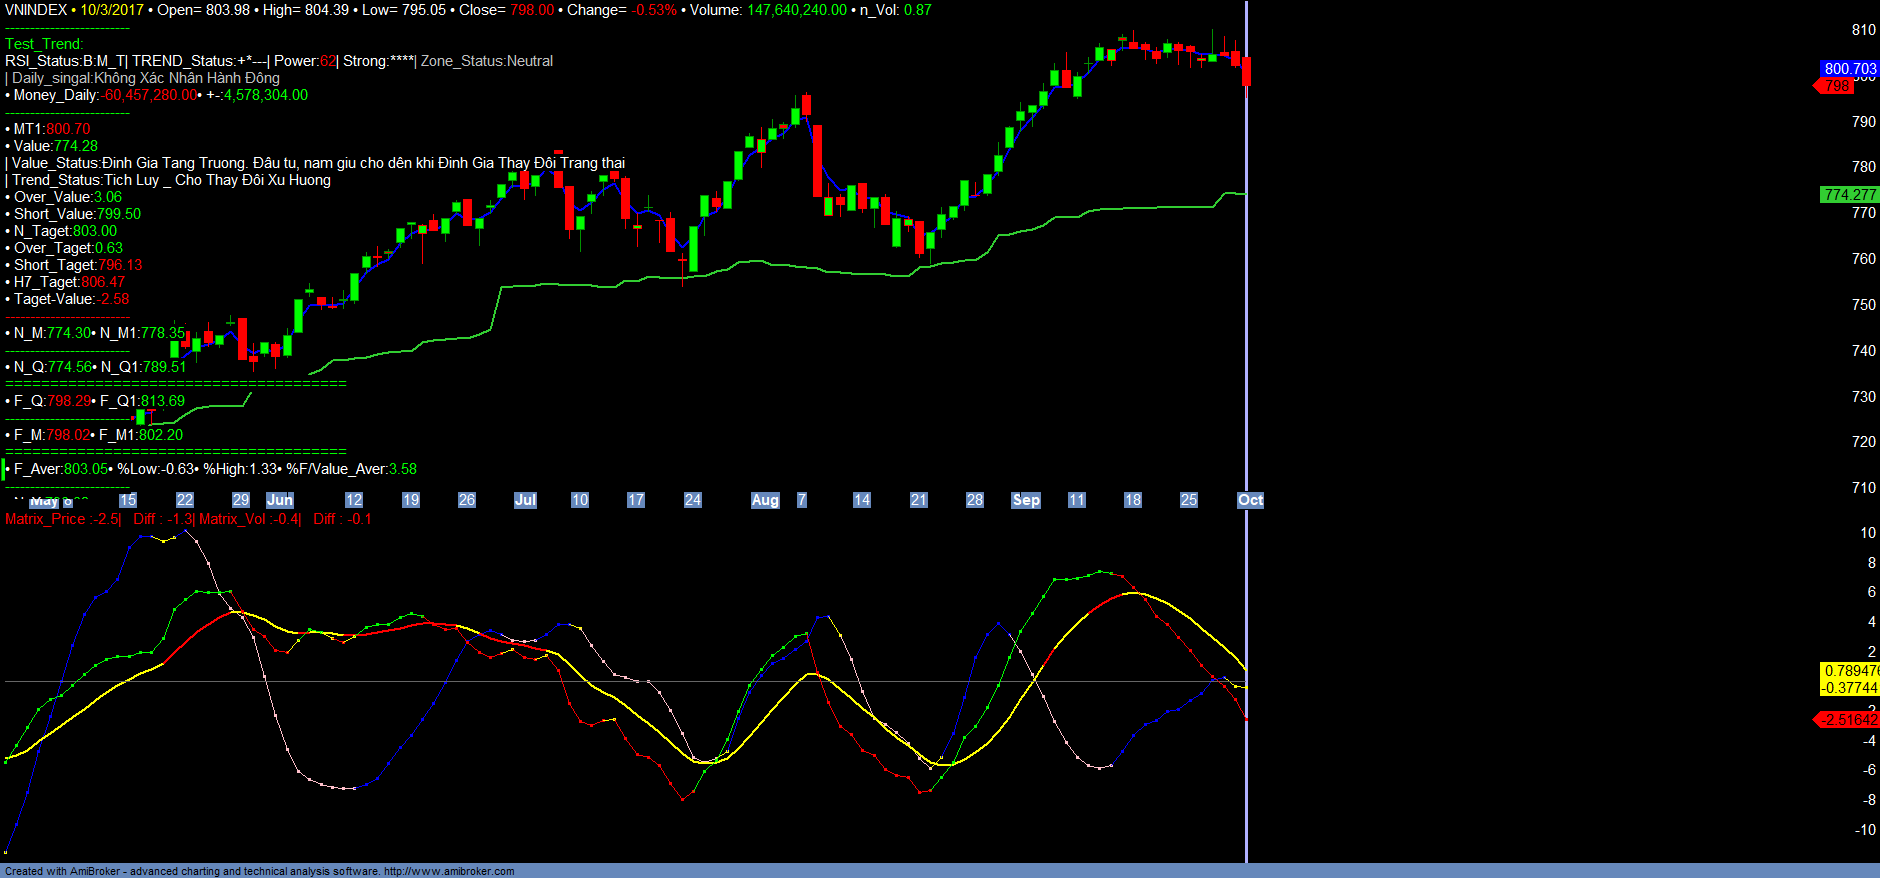The image size is (1880, 878).
Task: Click the blue 800.703 price tag
Action: coord(1849,69)
